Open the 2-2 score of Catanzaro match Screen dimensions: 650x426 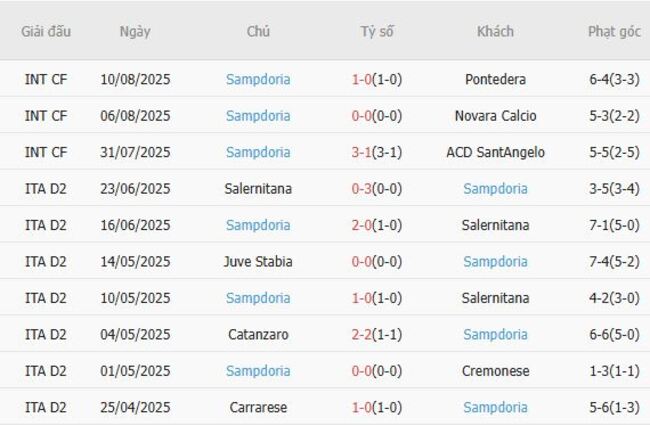376,335
